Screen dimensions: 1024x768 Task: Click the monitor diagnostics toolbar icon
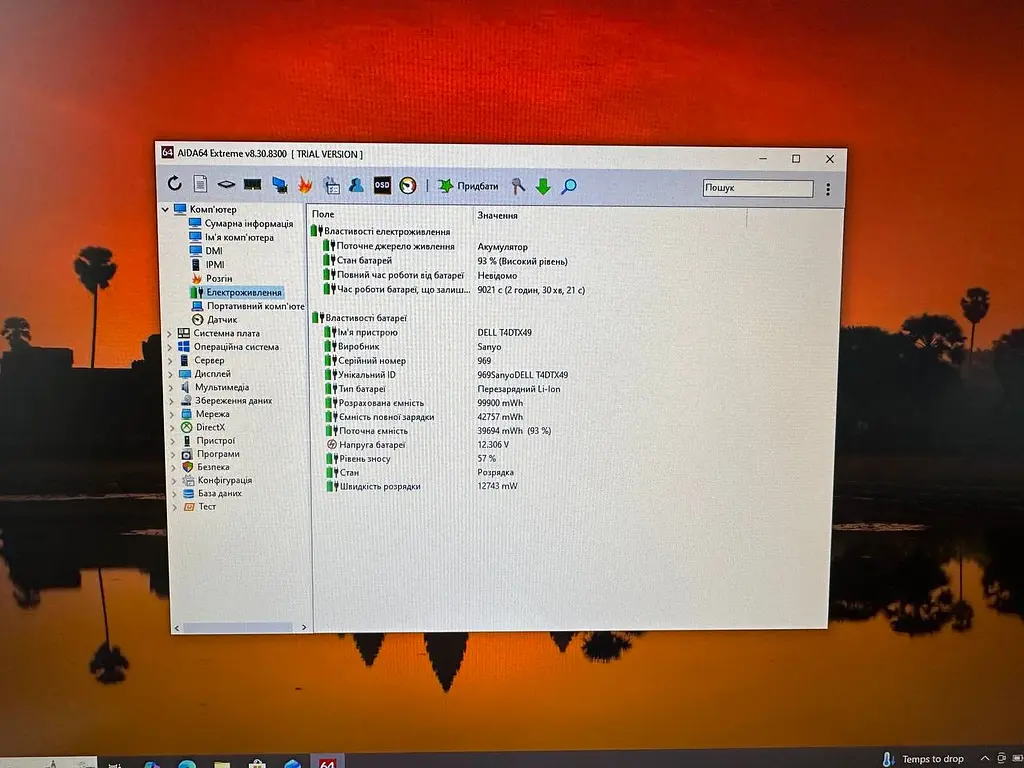pyautogui.click(x=280, y=185)
